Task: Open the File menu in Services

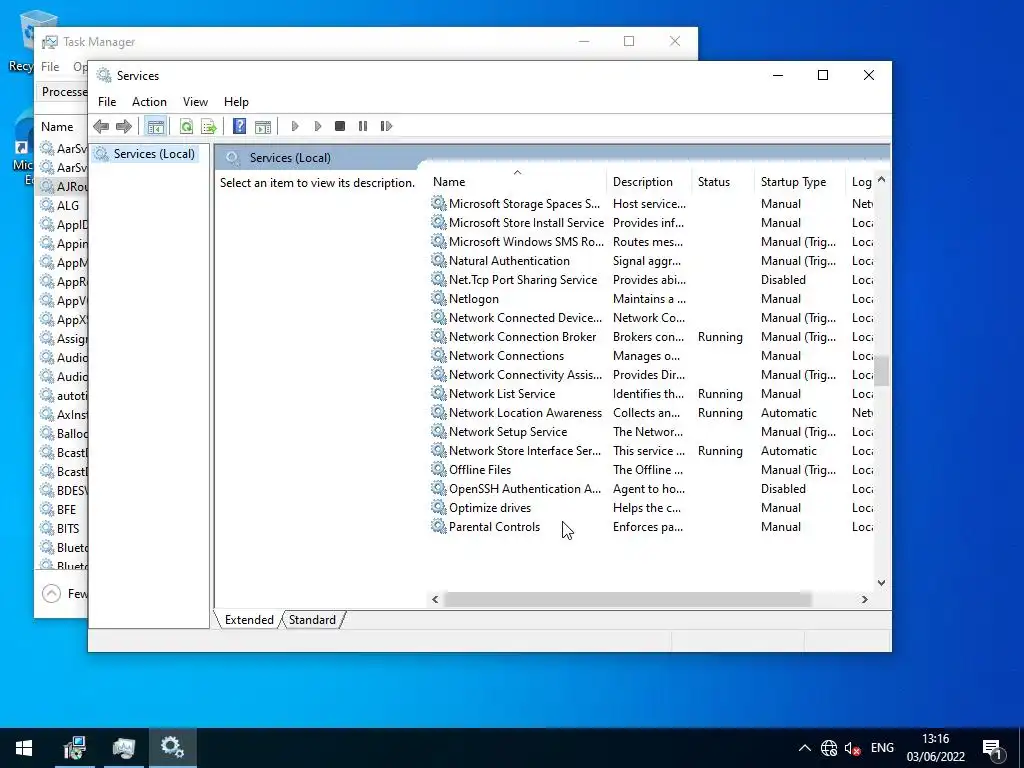Action: coord(107,102)
